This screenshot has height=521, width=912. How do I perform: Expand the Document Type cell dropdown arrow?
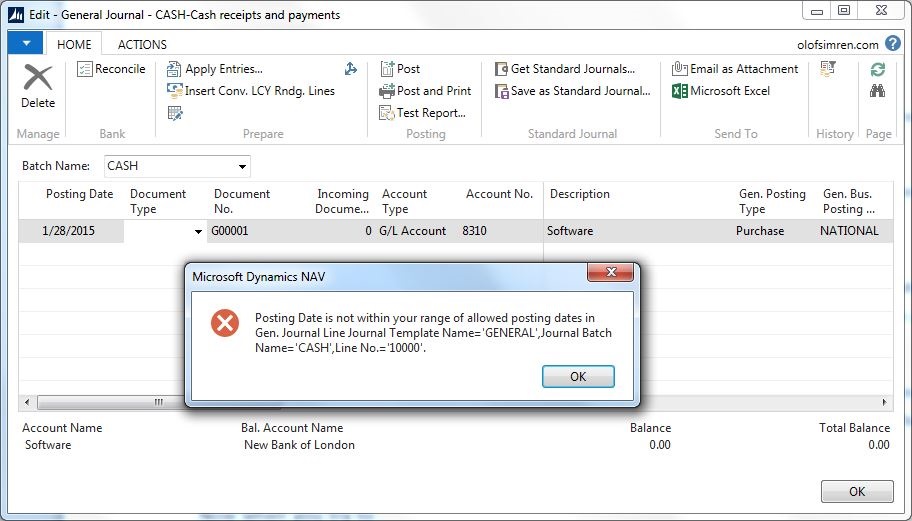tap(198, 231)
